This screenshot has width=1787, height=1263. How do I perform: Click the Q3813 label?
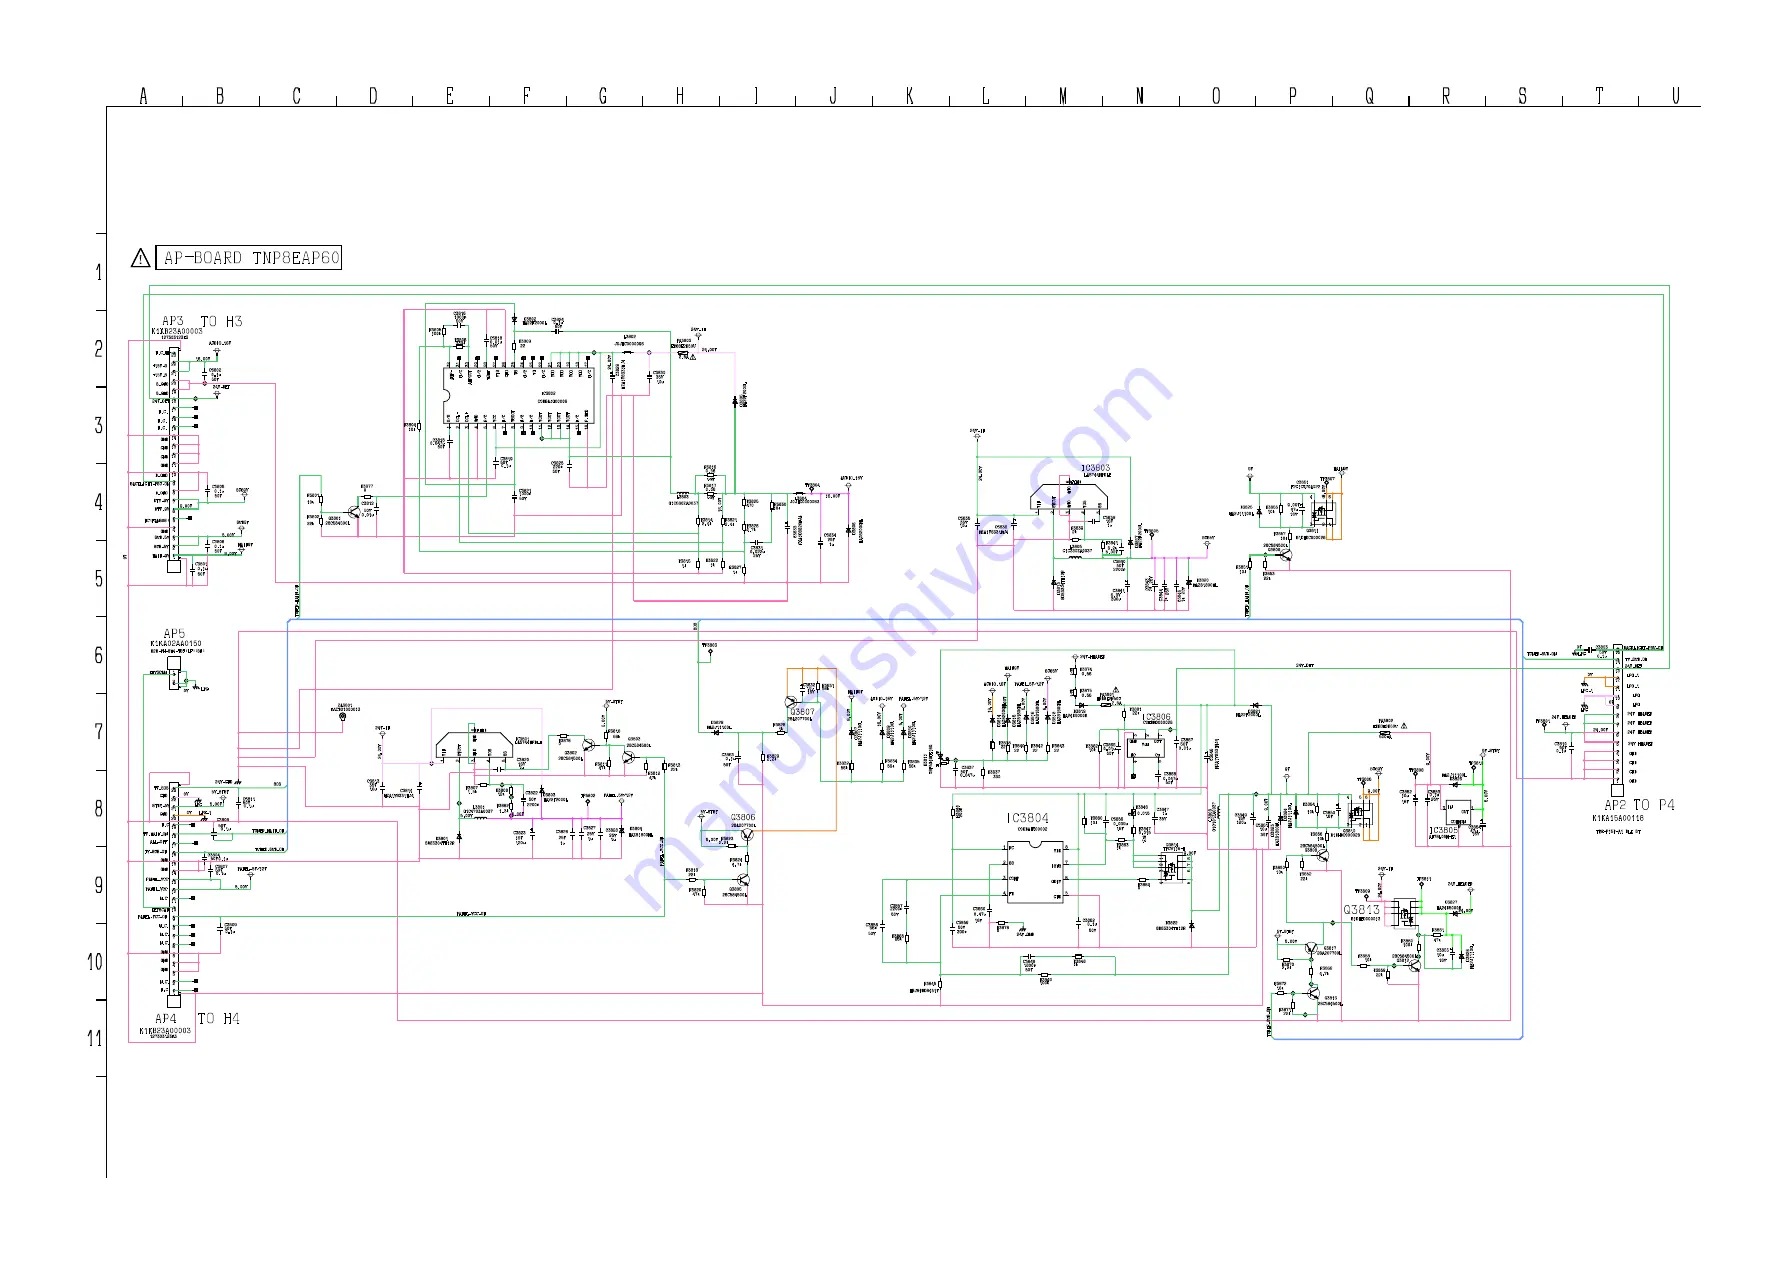pos(1362,910)
